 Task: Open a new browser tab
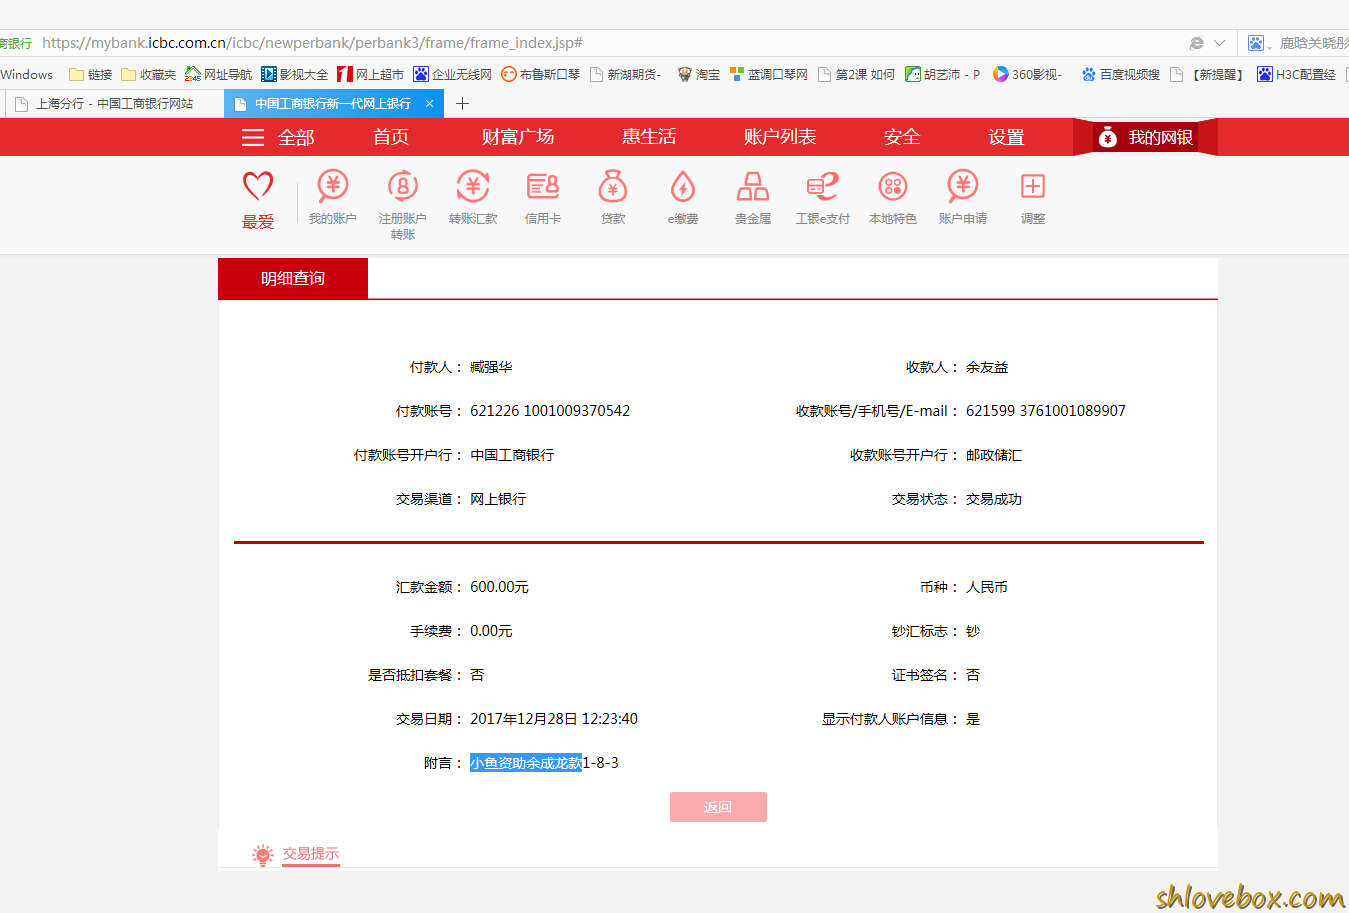[462, 103]
